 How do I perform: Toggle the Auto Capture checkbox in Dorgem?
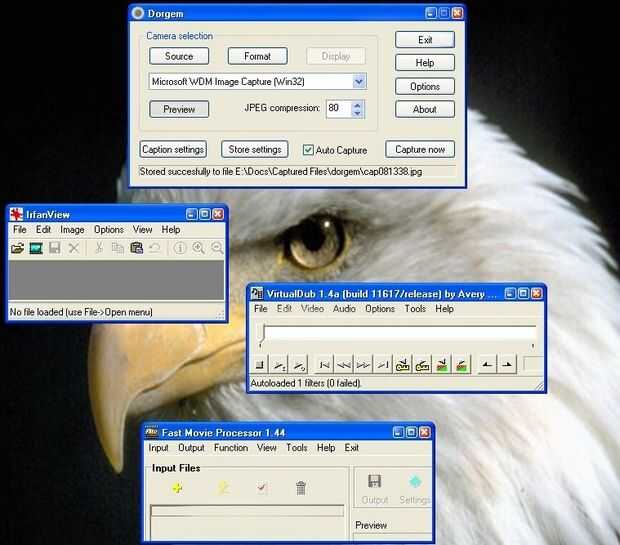click(308, 150)
